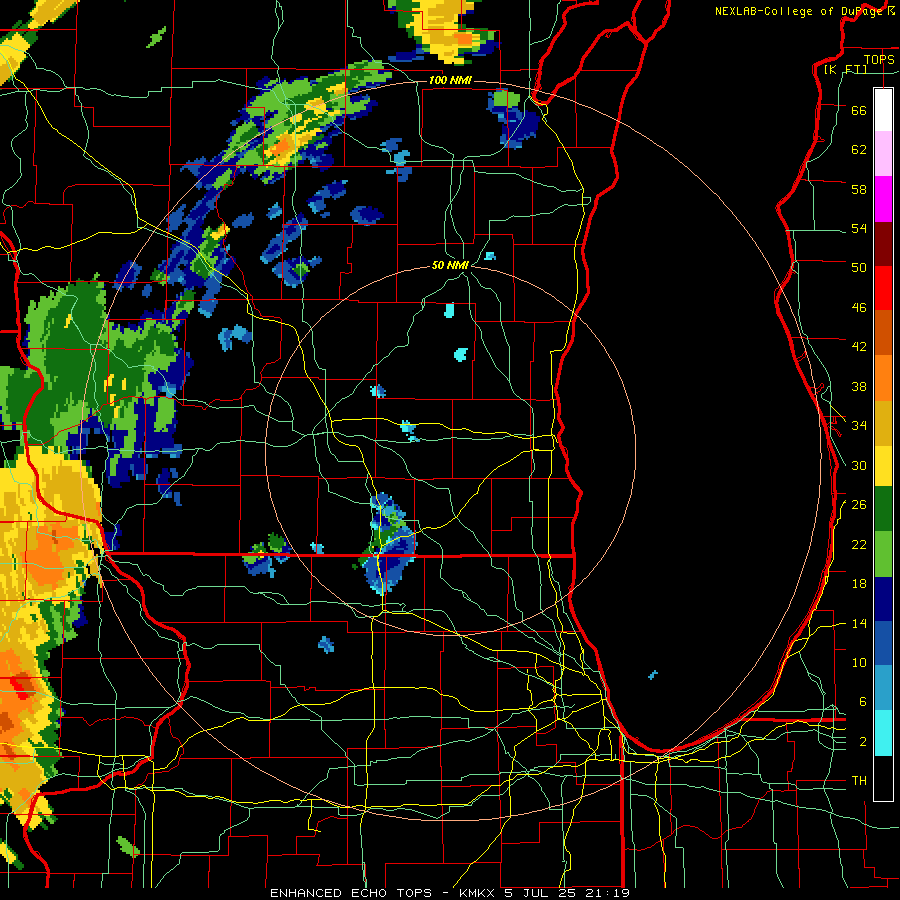900x900 pixels.
Task: Pick the dark orange legend band
Action: click(883, 332)
